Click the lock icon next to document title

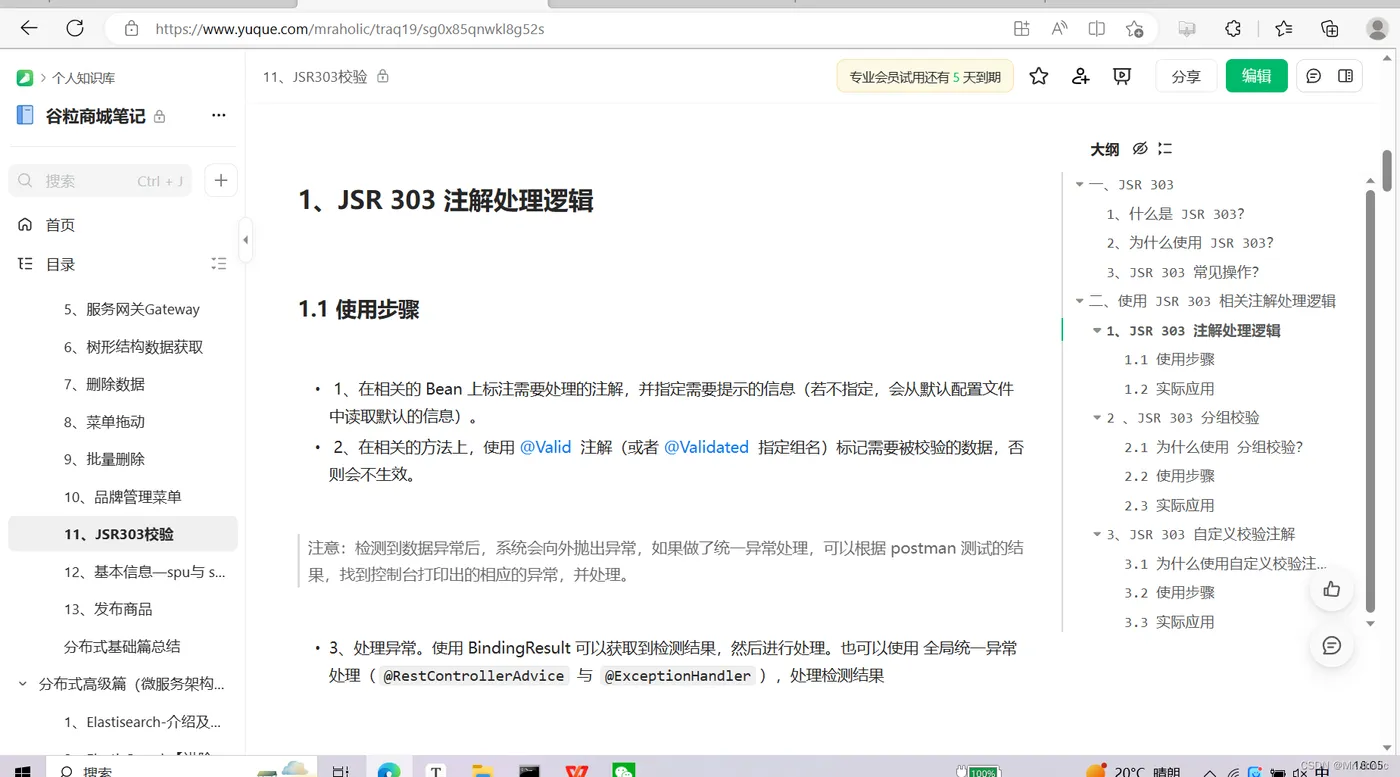[382, 77]
